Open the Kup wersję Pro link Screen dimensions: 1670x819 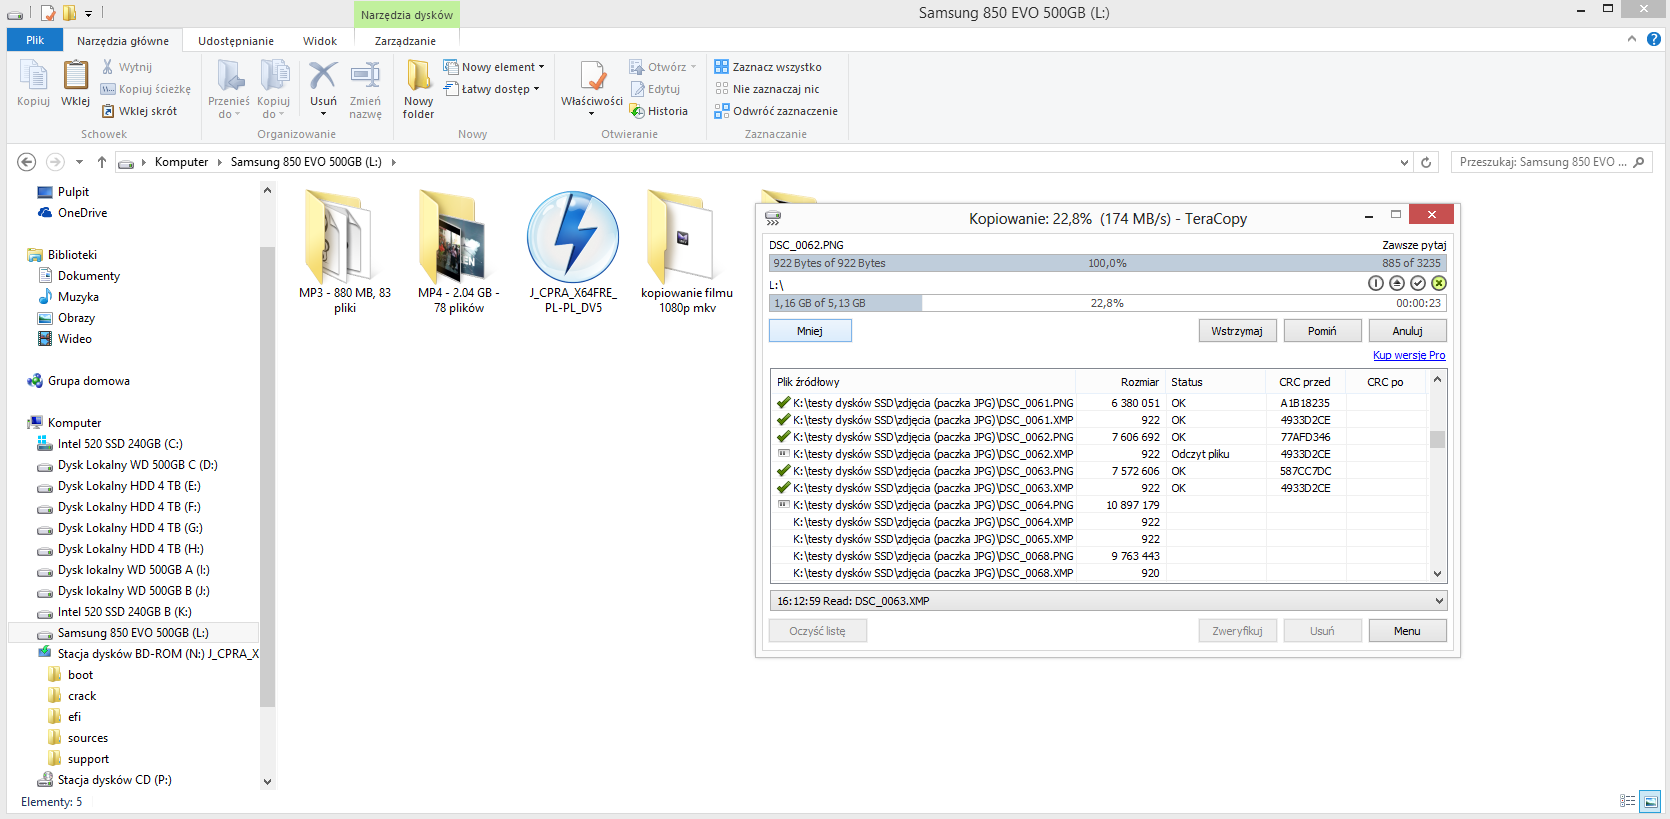(1409, 355)
